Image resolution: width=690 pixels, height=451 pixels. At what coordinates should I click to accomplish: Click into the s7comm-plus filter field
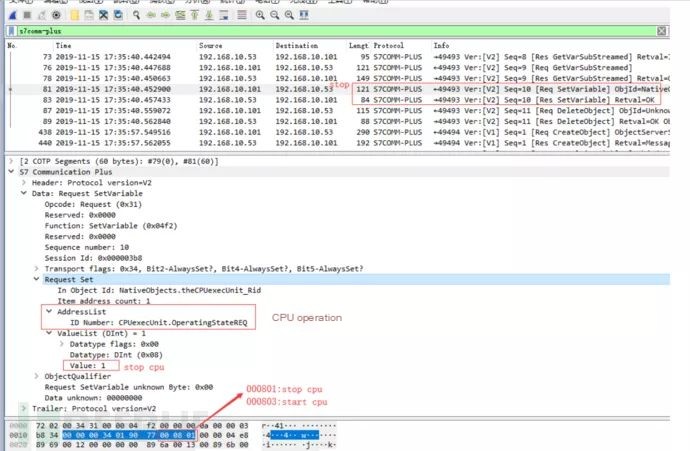[x=337, y=31]
